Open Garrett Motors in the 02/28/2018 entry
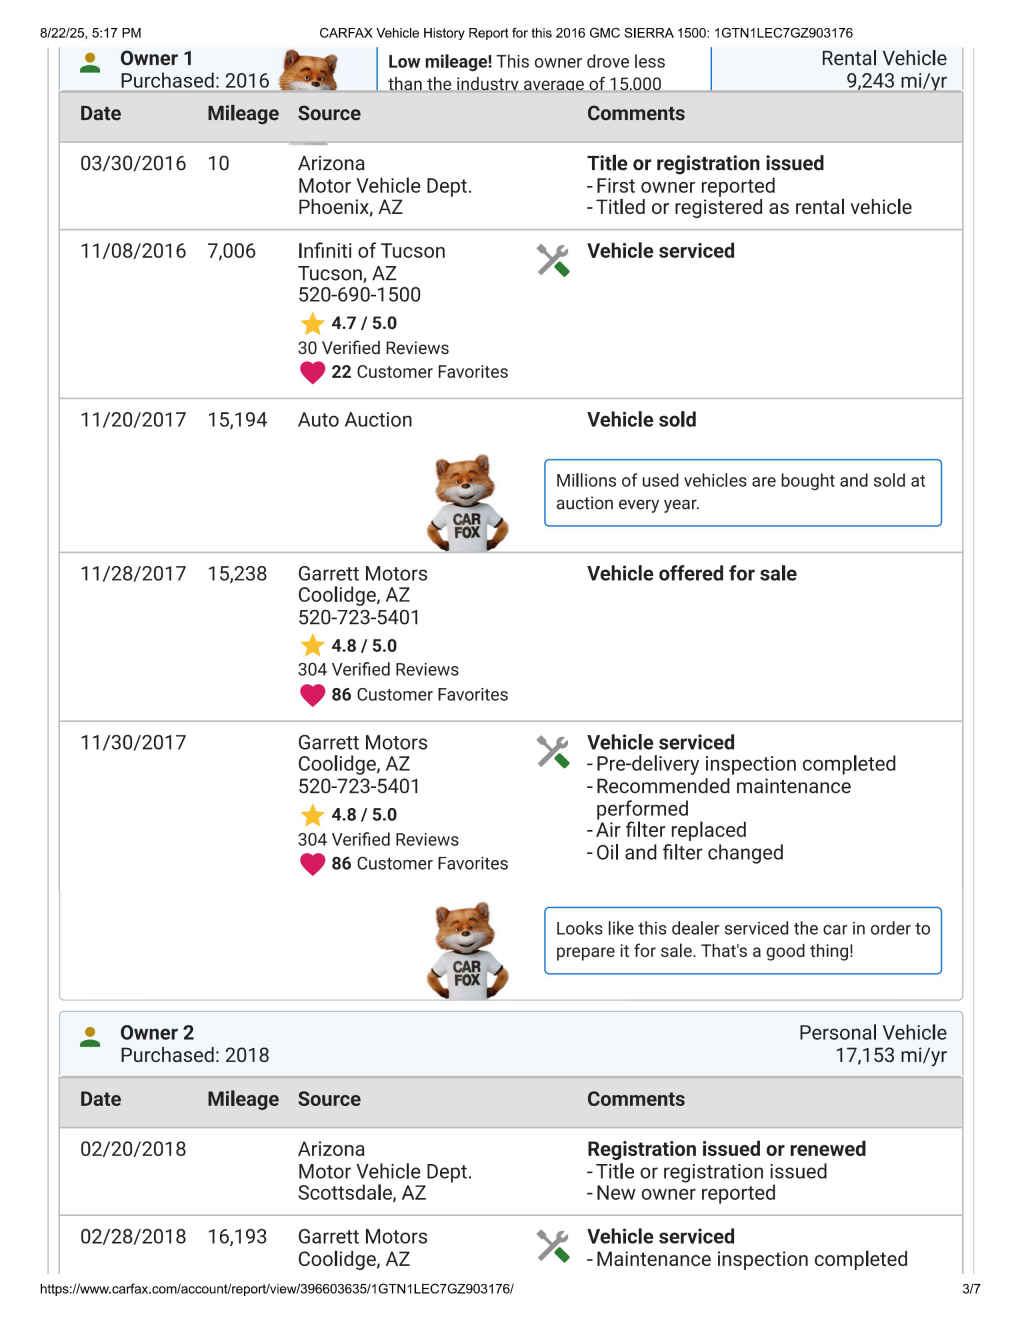Image resolution: width=1020 pixels, height=1320 pixels. click(x=362, y=1237)
